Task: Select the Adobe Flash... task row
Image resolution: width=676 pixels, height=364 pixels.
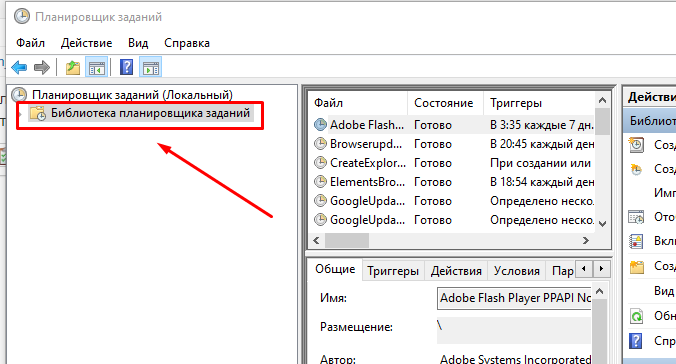Action: pos(454,125)
